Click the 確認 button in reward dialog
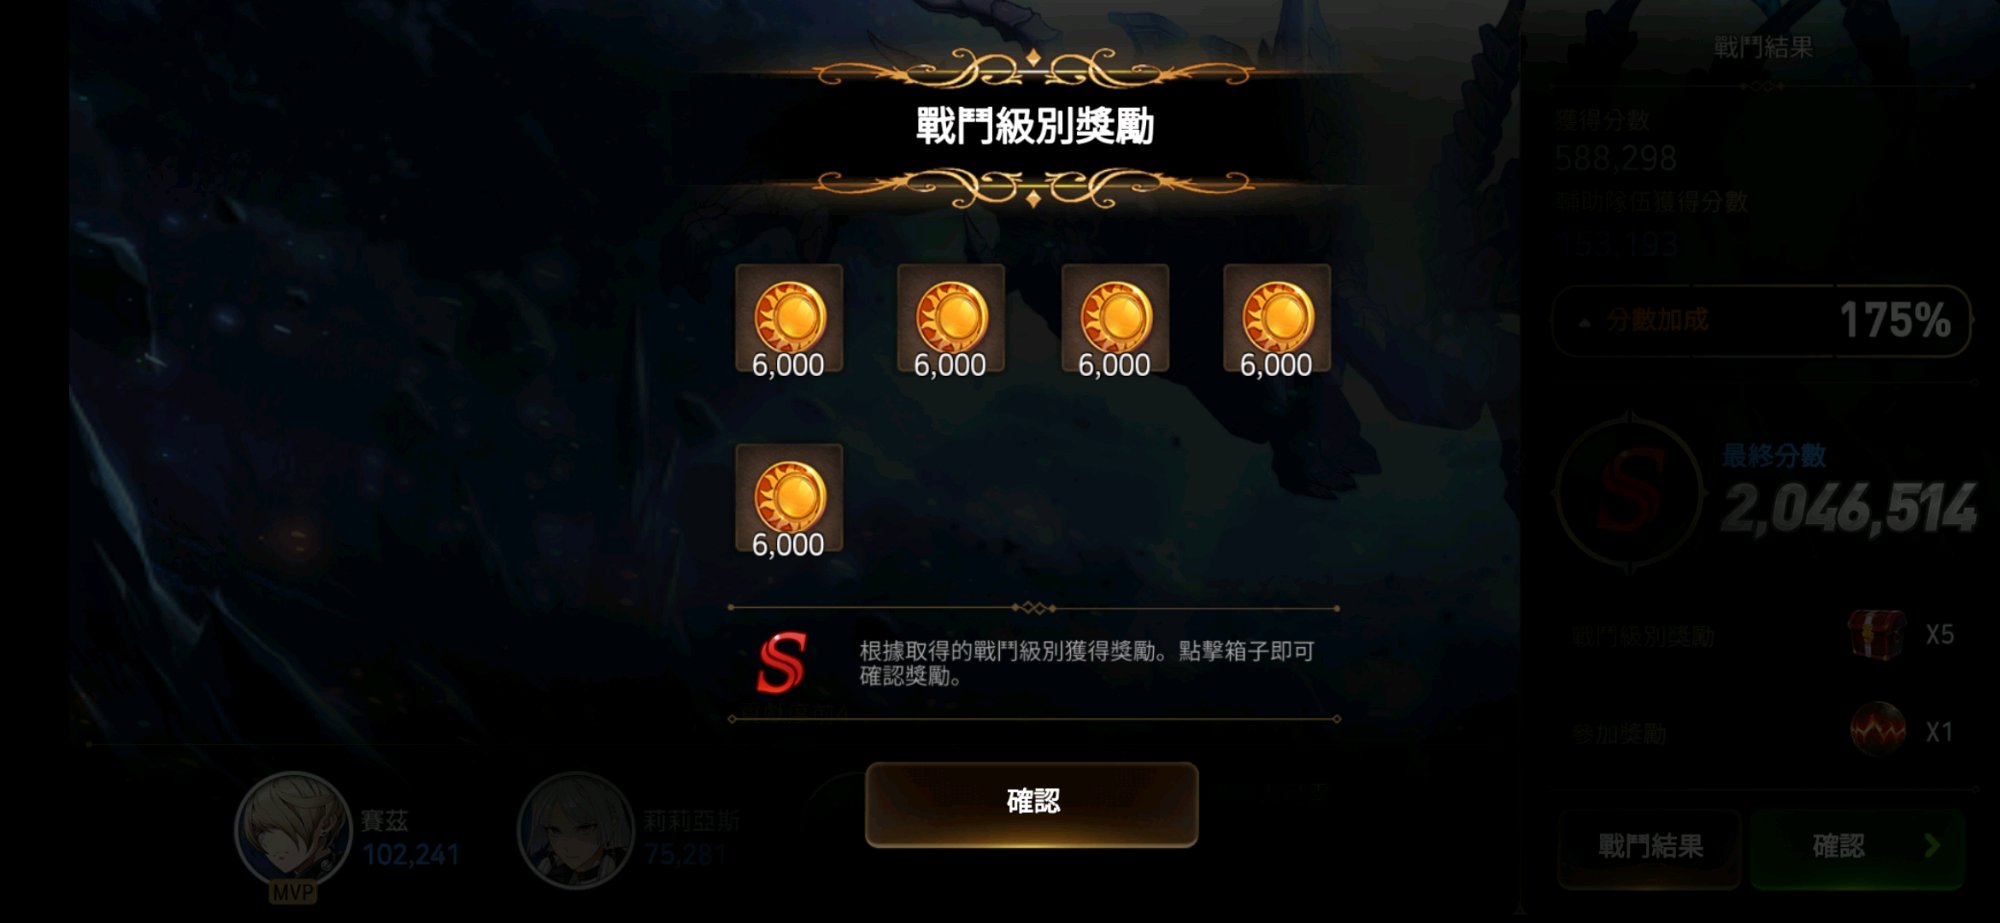This screenshot has width=2000, height=923. pyautogui.click(x=1031, y=804)
